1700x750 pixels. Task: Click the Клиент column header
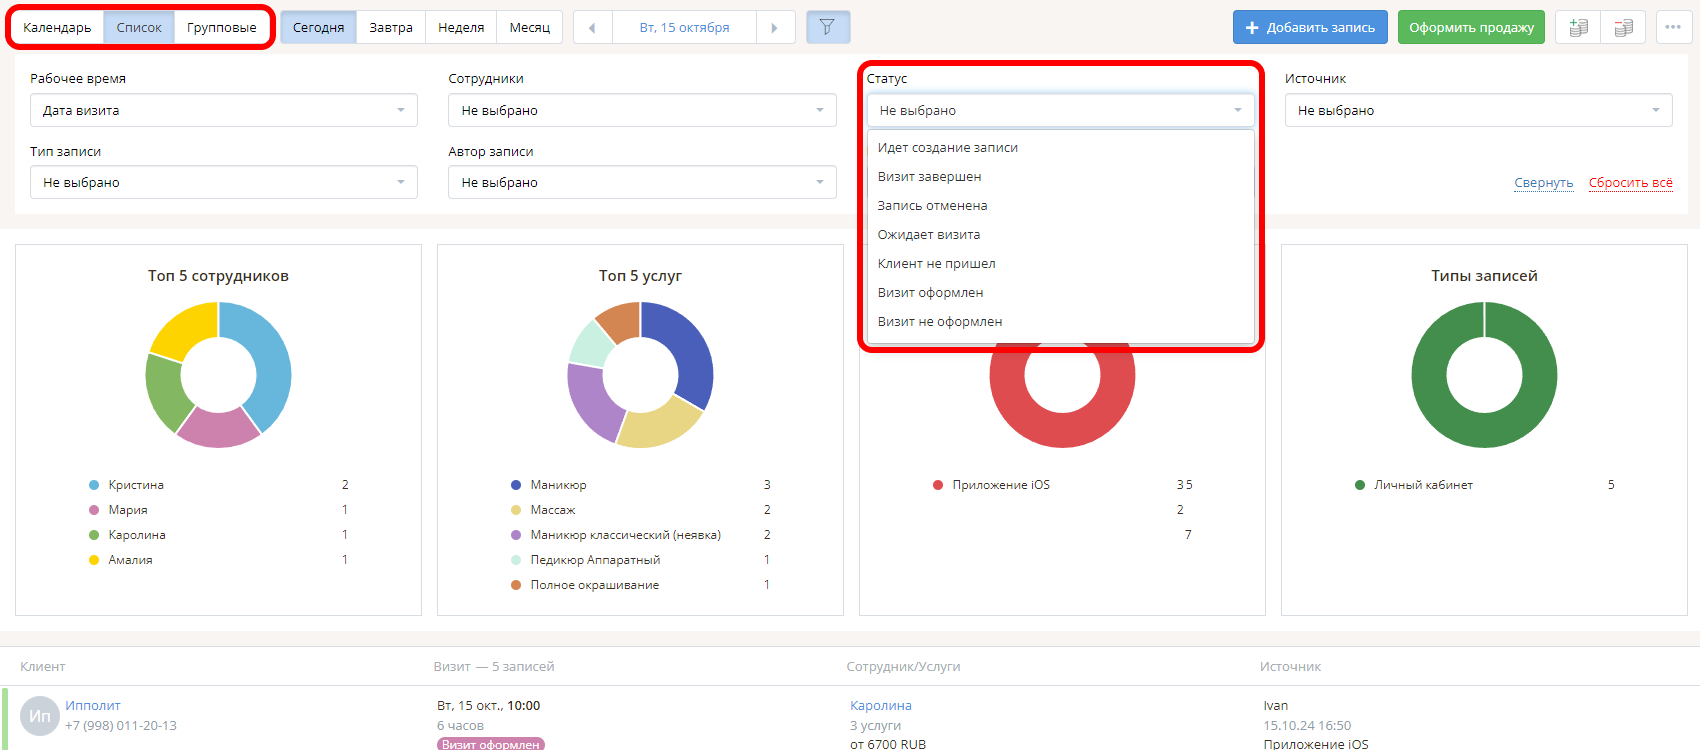pos(43,666)
